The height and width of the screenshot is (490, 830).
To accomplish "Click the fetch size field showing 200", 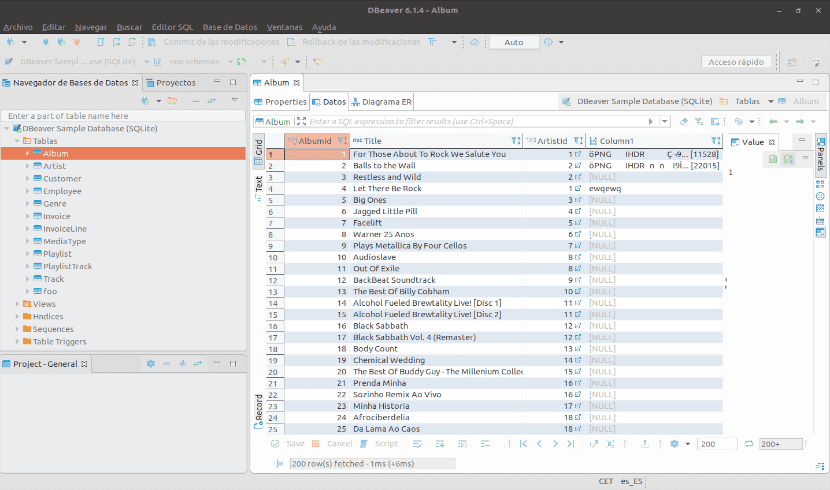I will point(717,444).
